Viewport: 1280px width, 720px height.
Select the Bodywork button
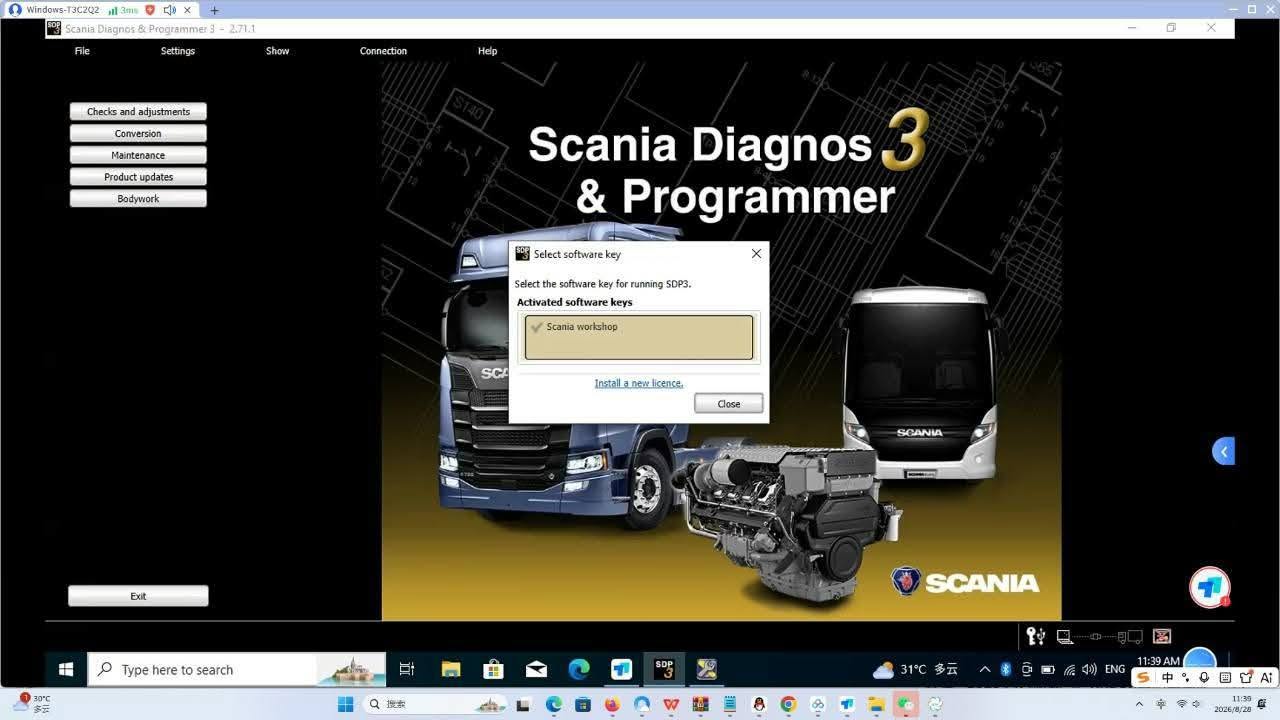click(138, 199)
